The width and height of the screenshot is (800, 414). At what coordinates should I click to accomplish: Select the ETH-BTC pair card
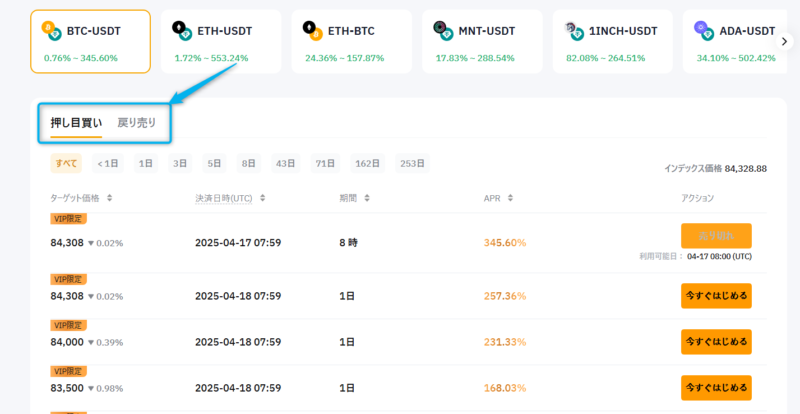[x=352, y=41]
